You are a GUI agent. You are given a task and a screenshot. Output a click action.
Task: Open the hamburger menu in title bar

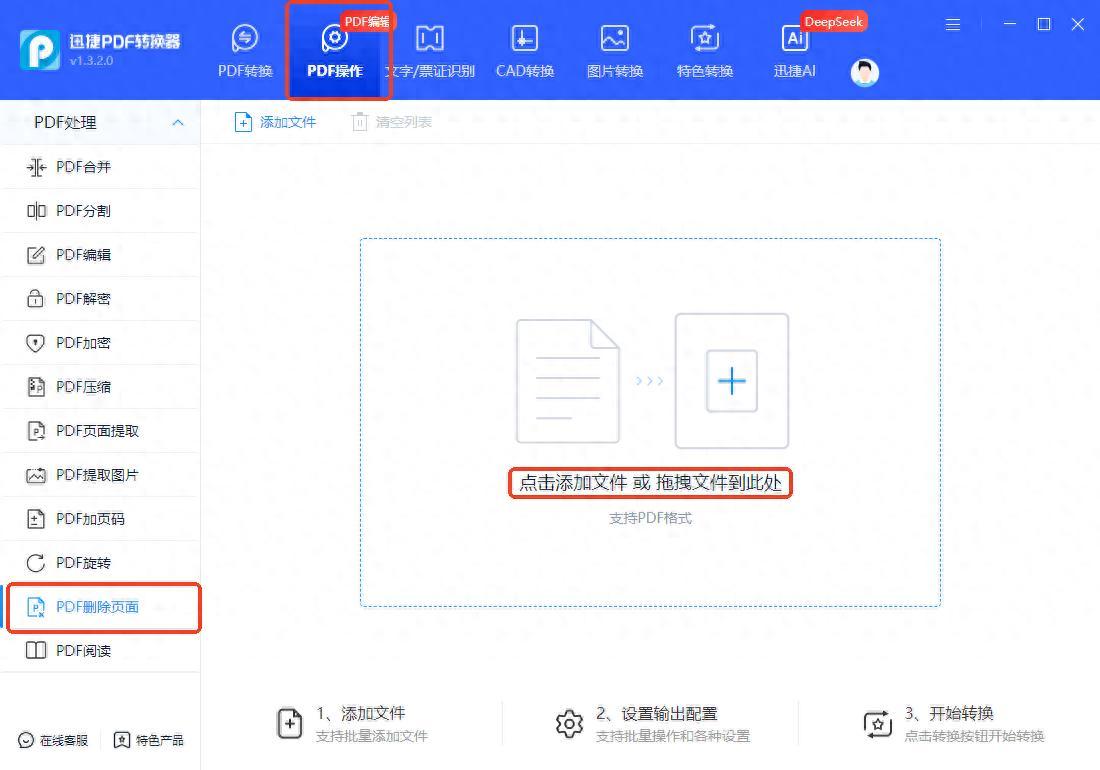click(x=953, y=24)
